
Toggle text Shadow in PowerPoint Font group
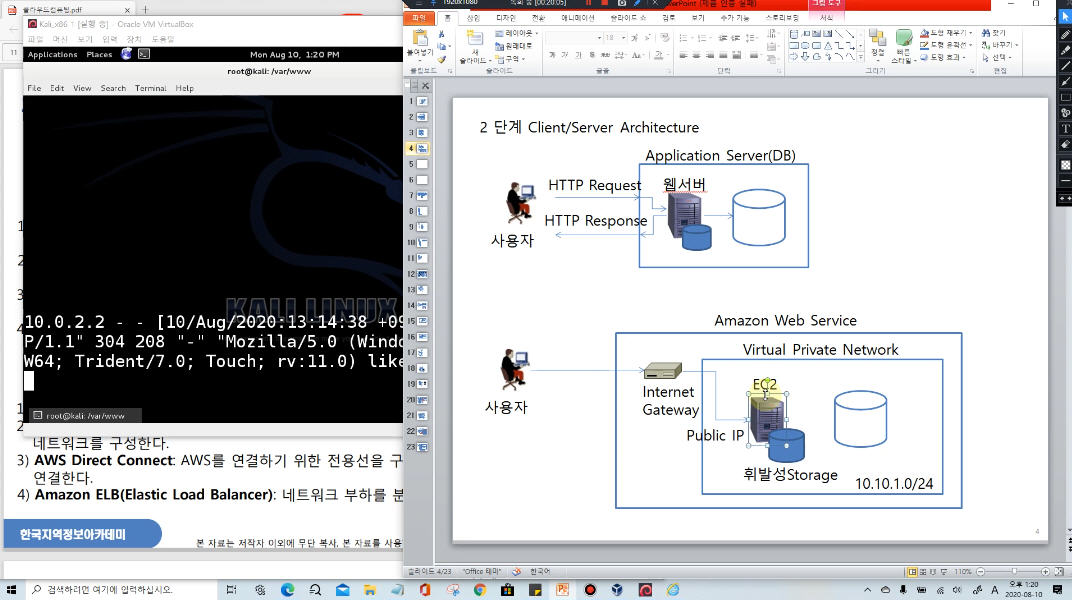pyautogui.click(x=592, y=55)
